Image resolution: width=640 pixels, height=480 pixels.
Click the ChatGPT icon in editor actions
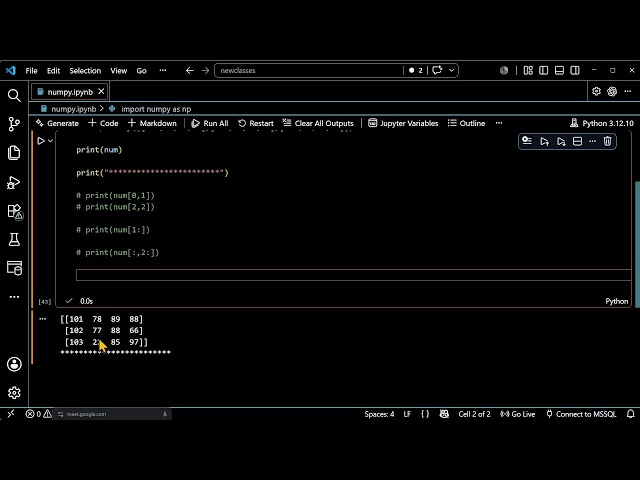(612, 91)
